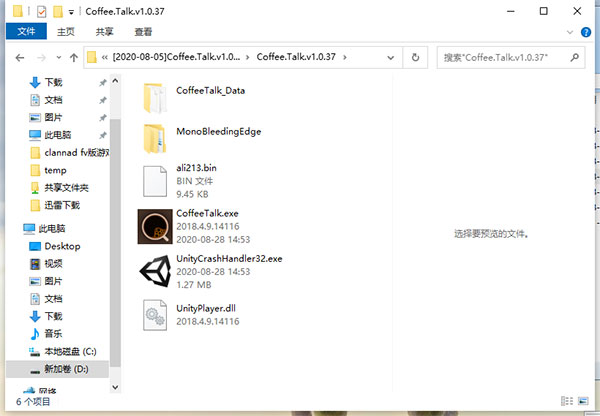Open the 查看 ribbon tab
The width and height of the screenshot is (600, 416).
click(143, 32)
